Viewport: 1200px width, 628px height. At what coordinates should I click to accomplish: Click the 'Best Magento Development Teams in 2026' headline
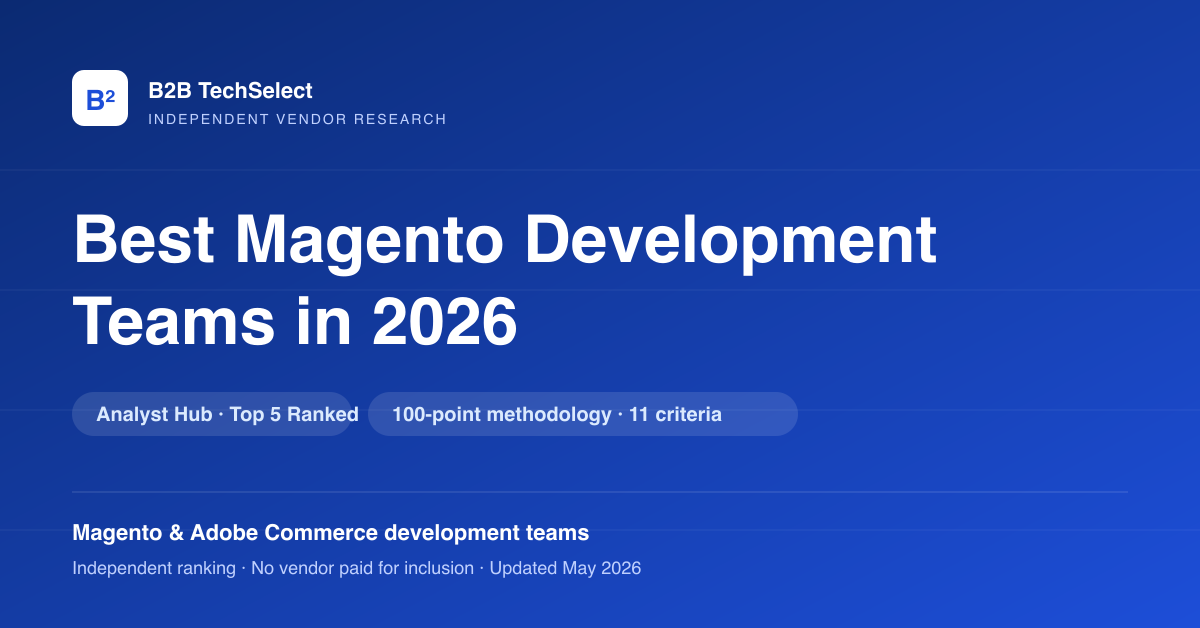tap(505, 280)
